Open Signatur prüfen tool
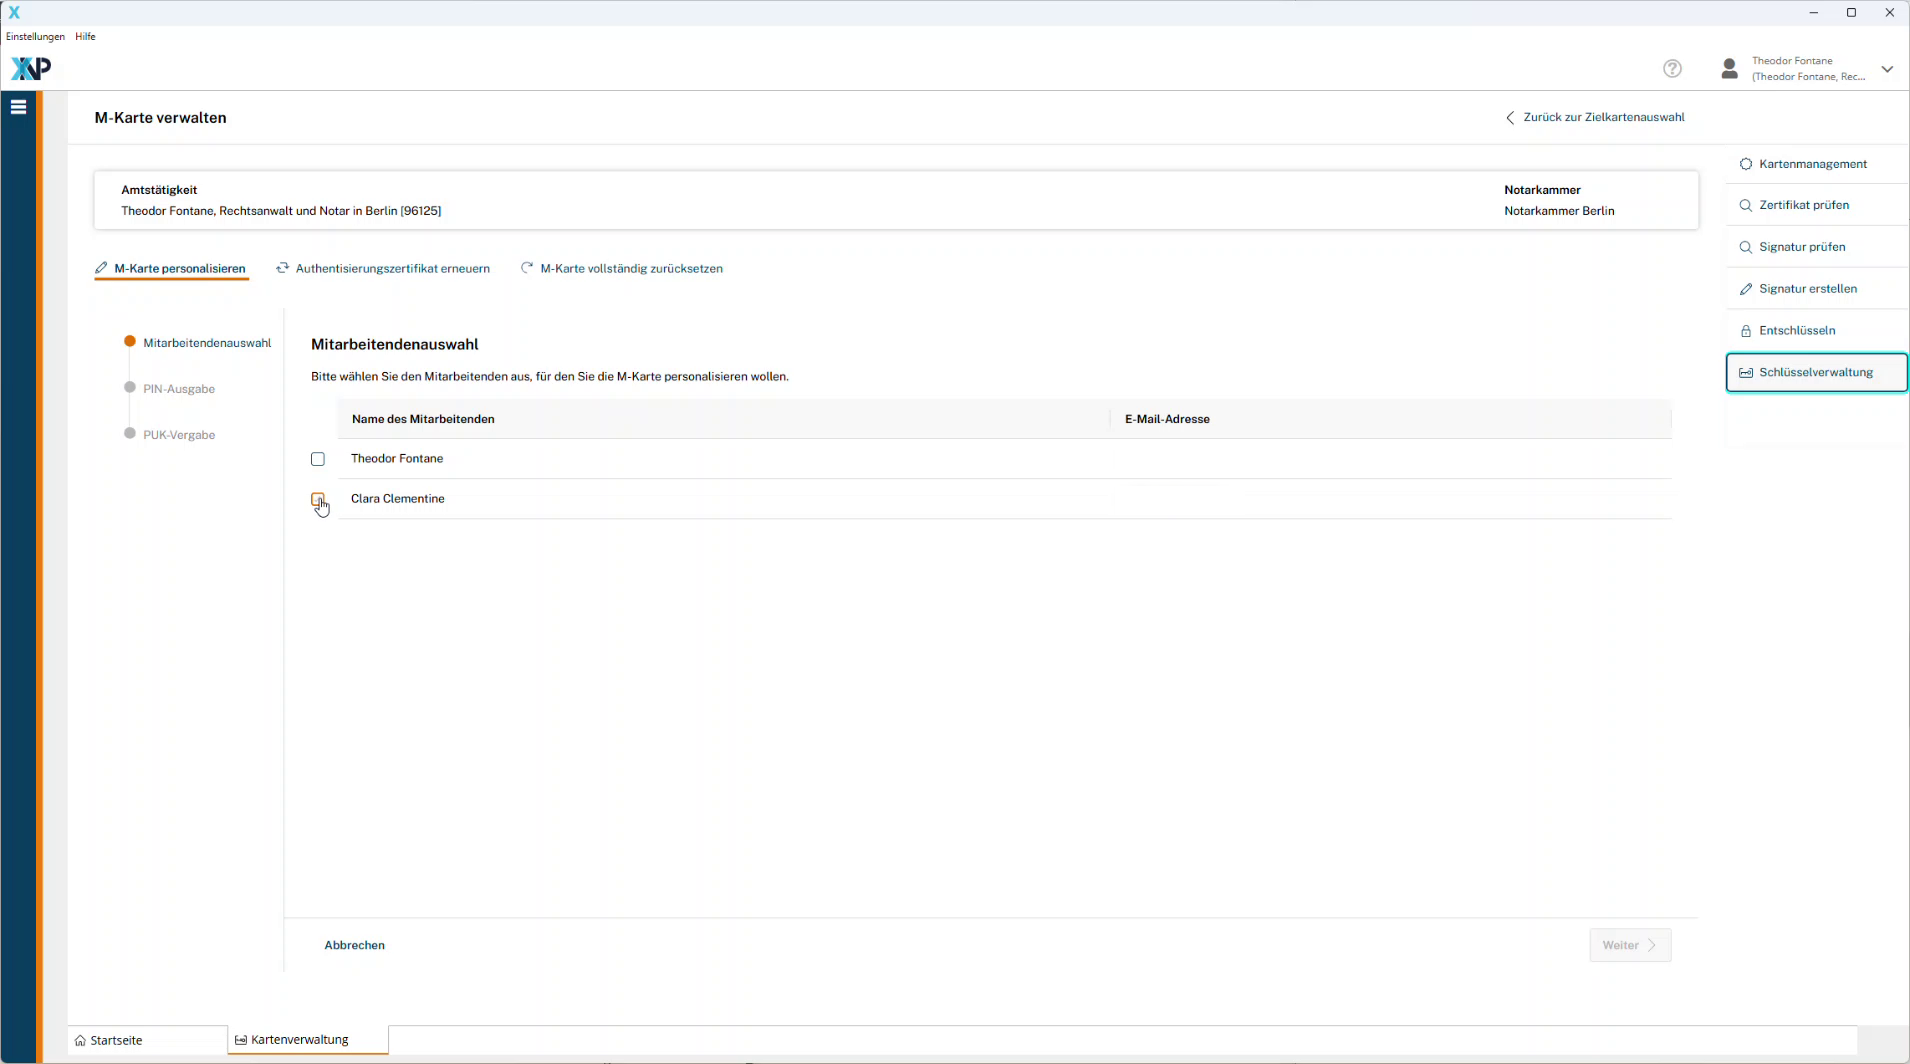 (x=1801, y=247)
